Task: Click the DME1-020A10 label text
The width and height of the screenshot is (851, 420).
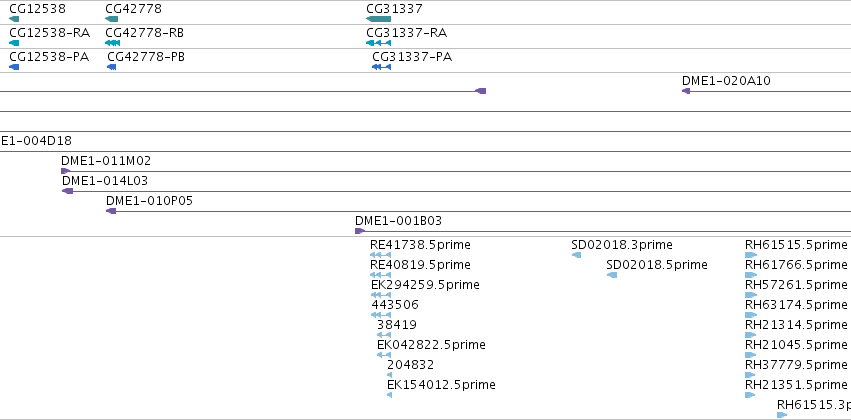Action: (726, 81)
